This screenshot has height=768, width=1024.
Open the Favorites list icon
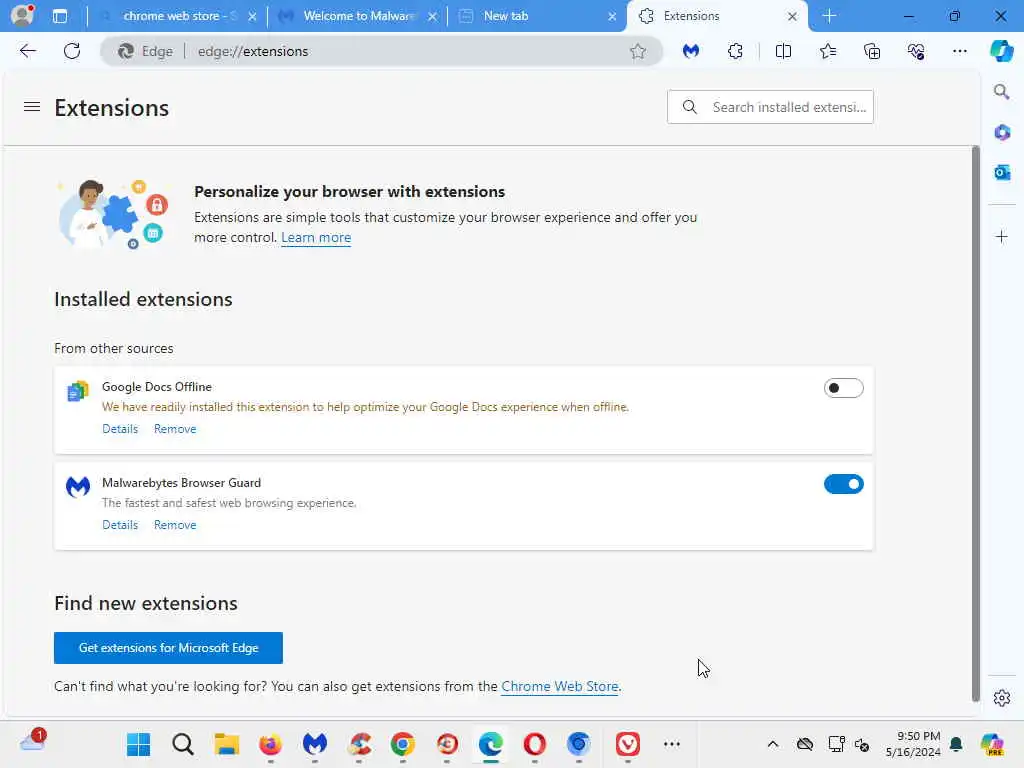tap(827, 51)
